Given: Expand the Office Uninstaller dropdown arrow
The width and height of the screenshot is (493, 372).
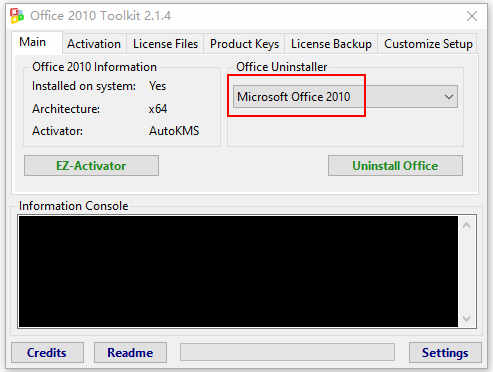Looking at the screenshot, I should [x=449, y=97].
